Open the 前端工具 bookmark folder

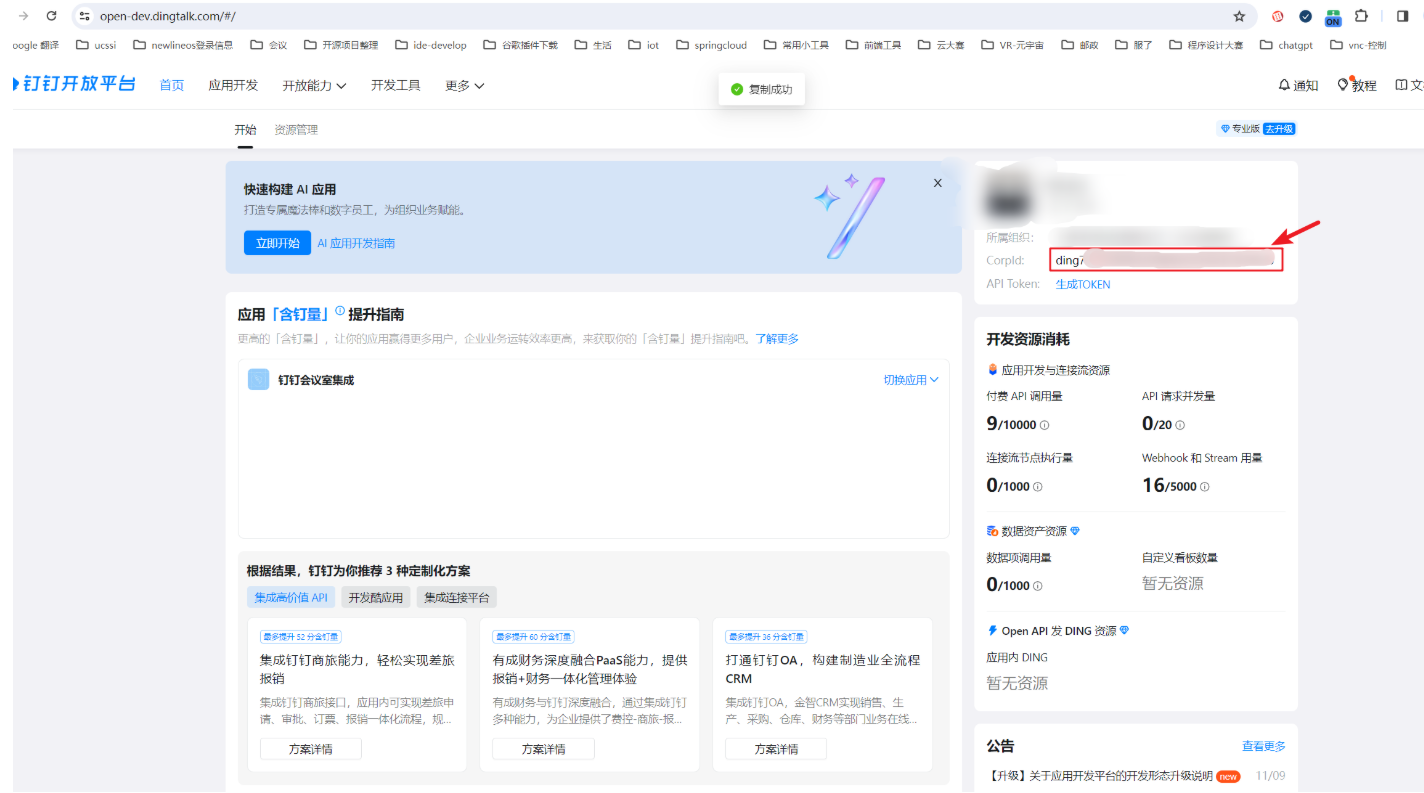873,45
